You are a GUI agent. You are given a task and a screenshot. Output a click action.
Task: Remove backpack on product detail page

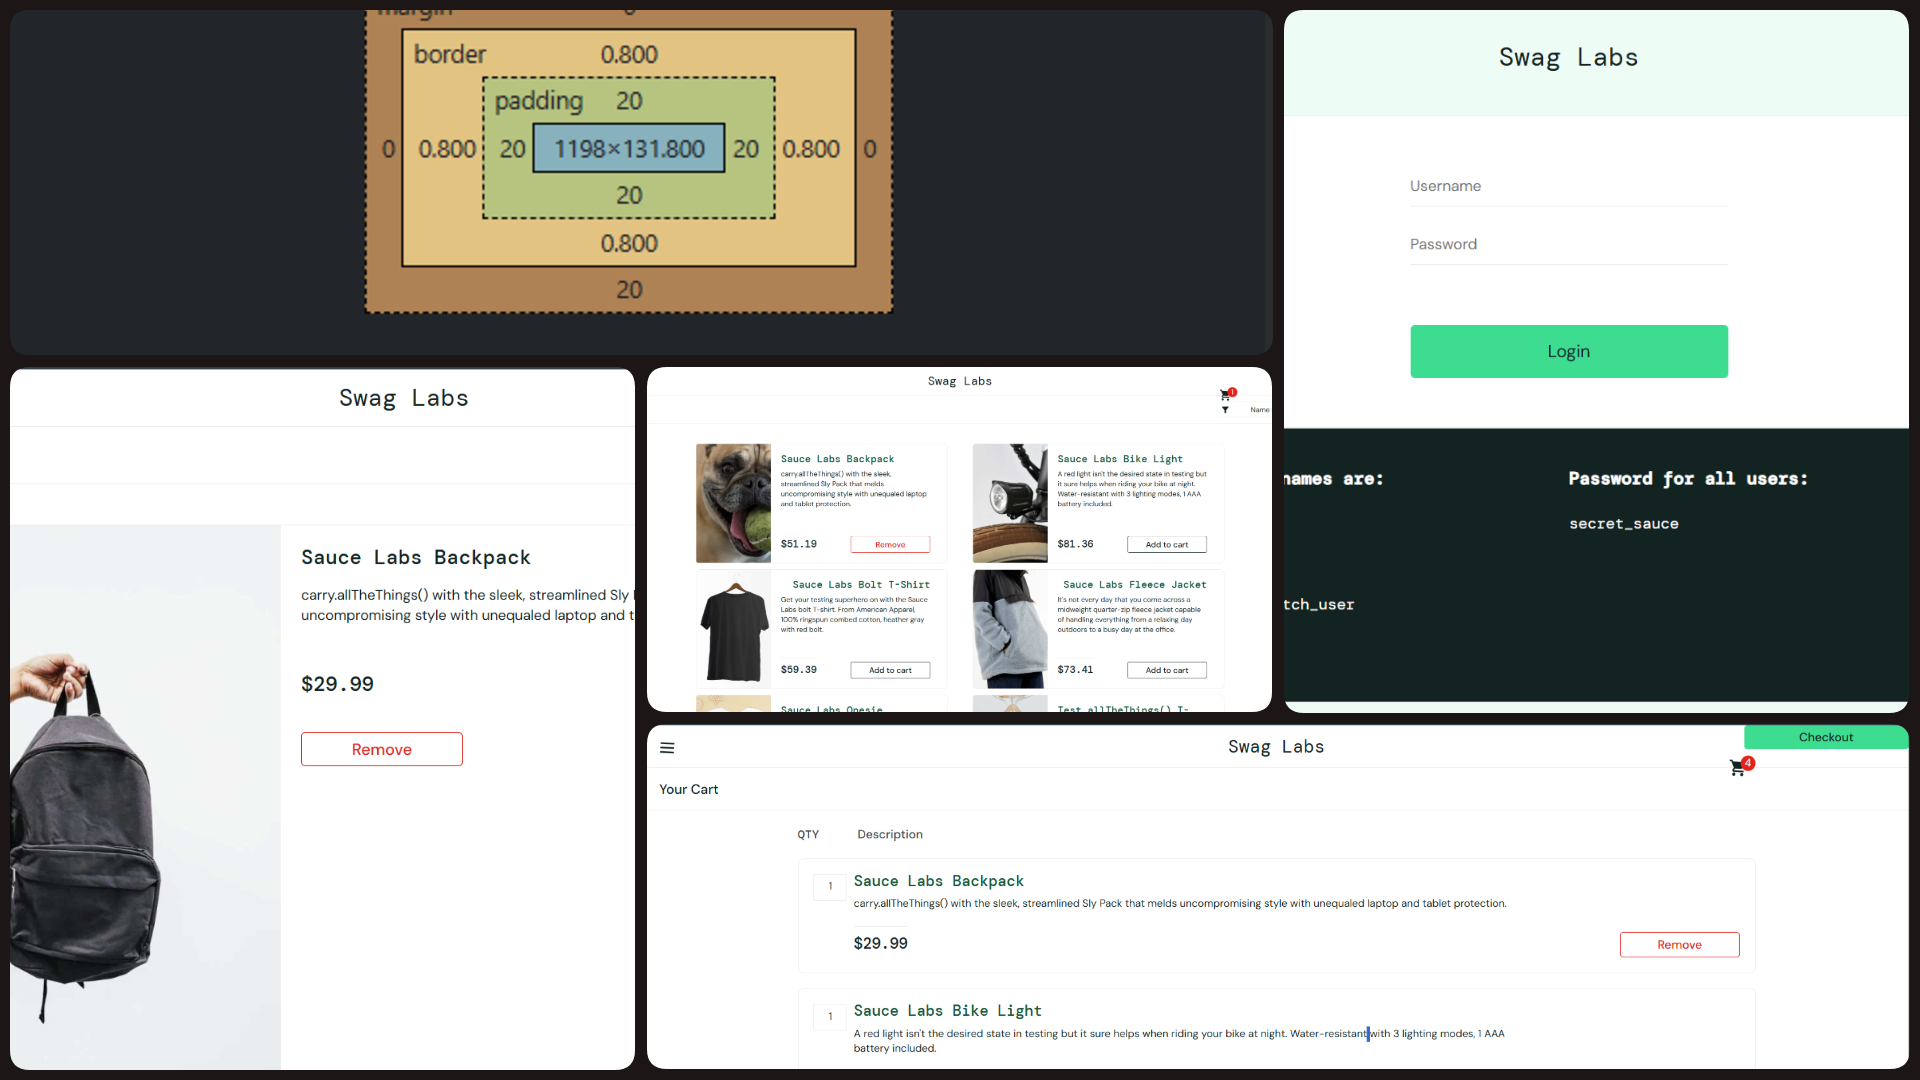381,749
